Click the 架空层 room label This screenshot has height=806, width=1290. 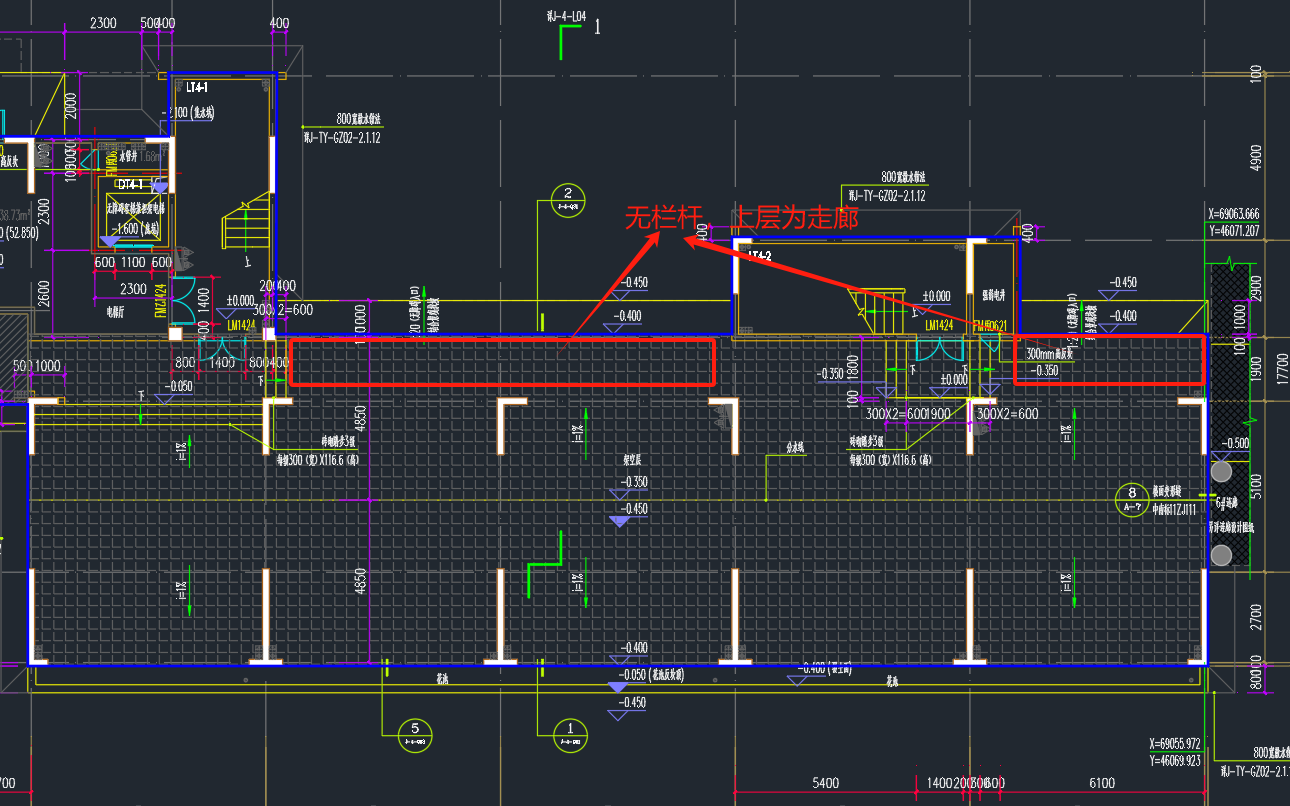tap(634, 462)
